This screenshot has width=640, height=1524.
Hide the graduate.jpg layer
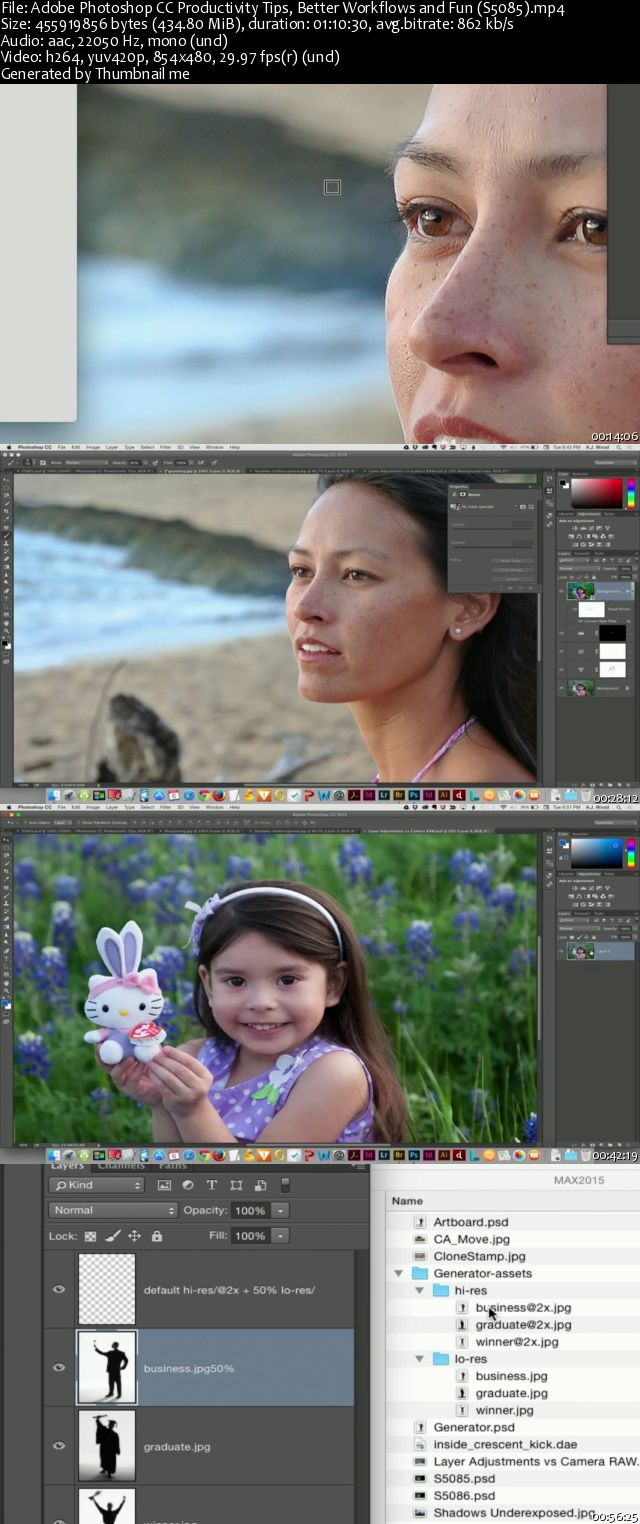click(59, 1445)
